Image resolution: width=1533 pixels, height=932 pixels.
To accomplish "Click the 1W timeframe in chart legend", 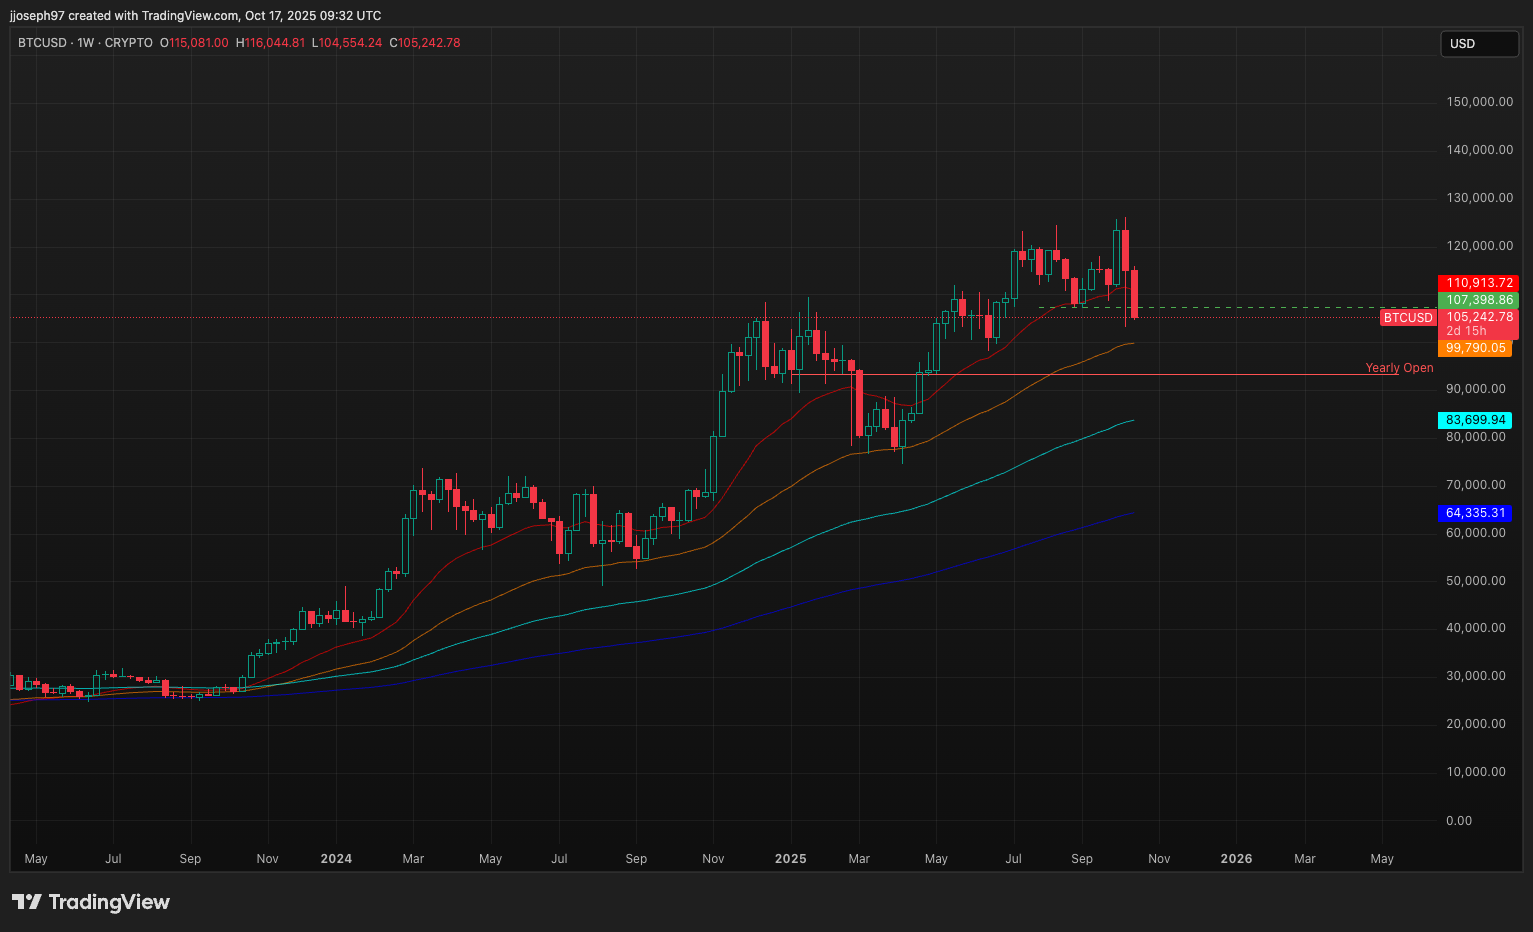I will click(x=85, y=43).
